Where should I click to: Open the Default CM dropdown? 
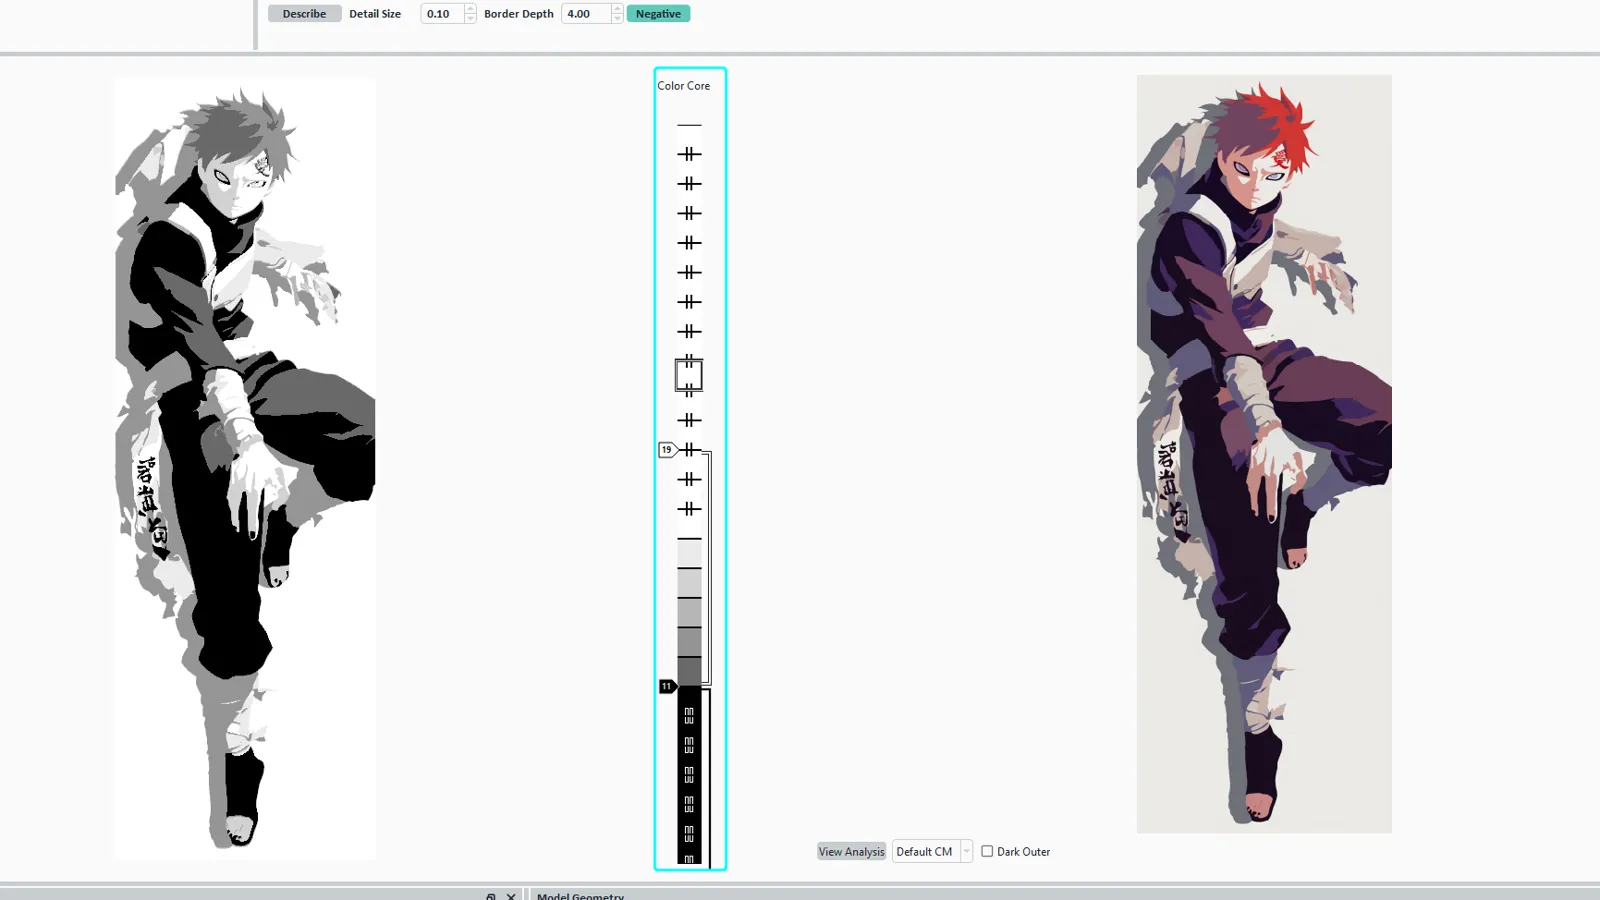click(x=932, y=851)
